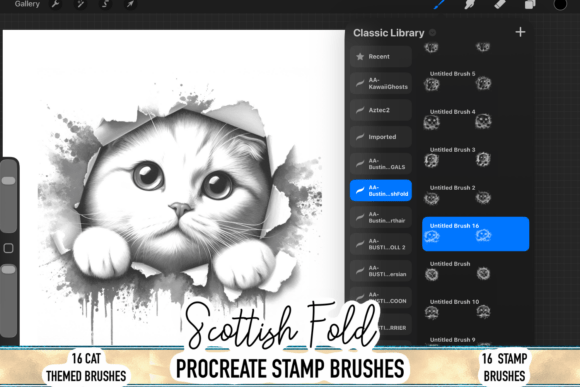Screen dimensions: 580x387
Task: Return to the Gallery
Action: [x=27, y=4]
